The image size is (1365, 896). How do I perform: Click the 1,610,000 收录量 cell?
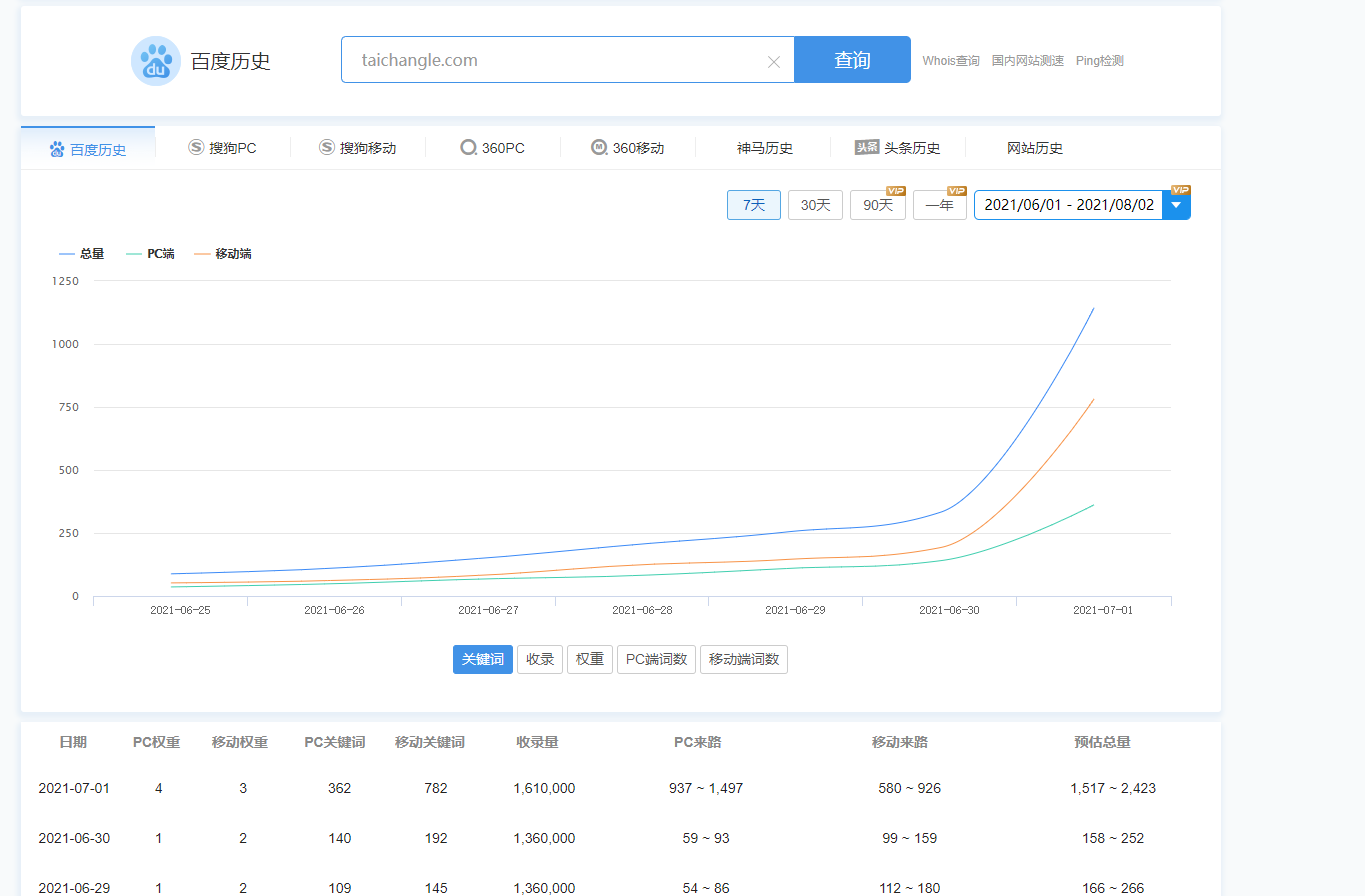click(544, 788)
